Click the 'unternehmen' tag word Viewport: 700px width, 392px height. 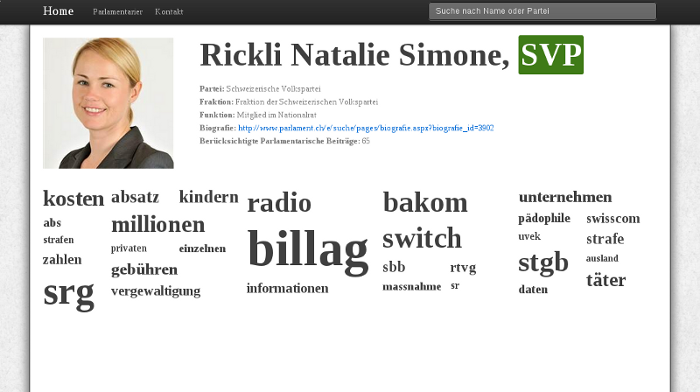pyautogui.click(x=565, y=197)
